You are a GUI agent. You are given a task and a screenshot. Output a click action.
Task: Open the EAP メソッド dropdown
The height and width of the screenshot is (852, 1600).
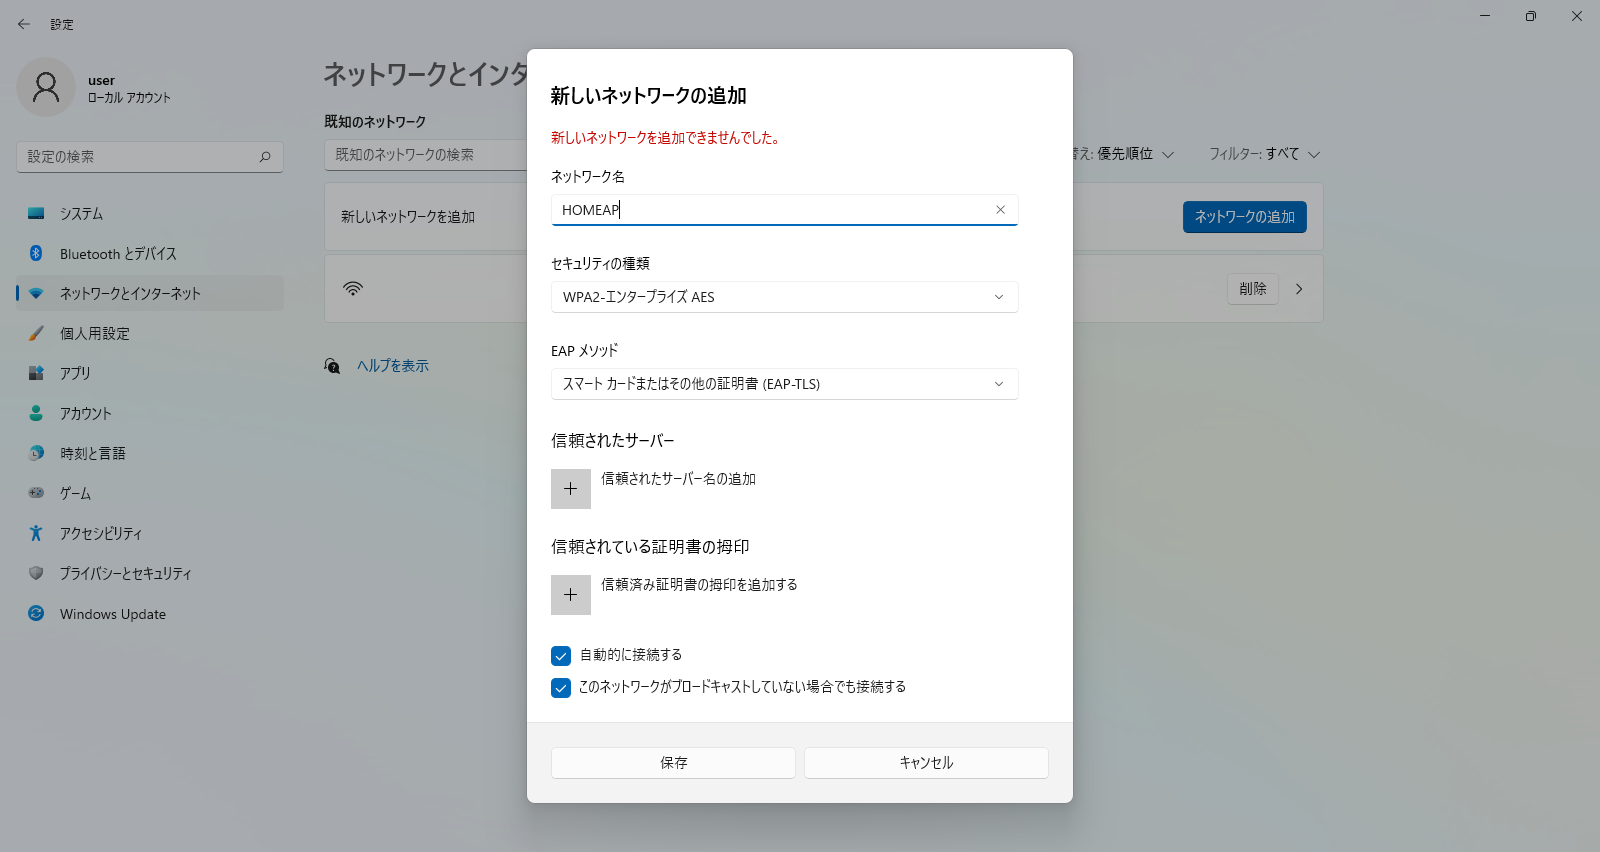784,384
